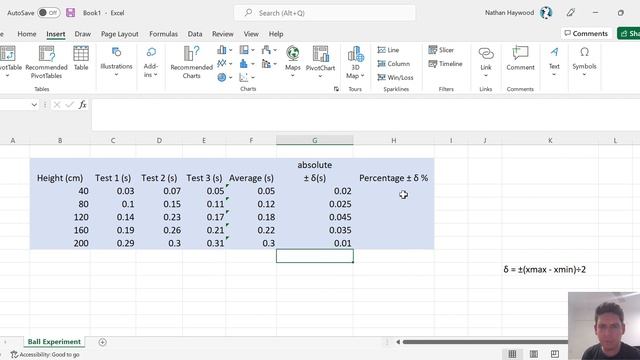Open the Data tab

click(195, 34)
